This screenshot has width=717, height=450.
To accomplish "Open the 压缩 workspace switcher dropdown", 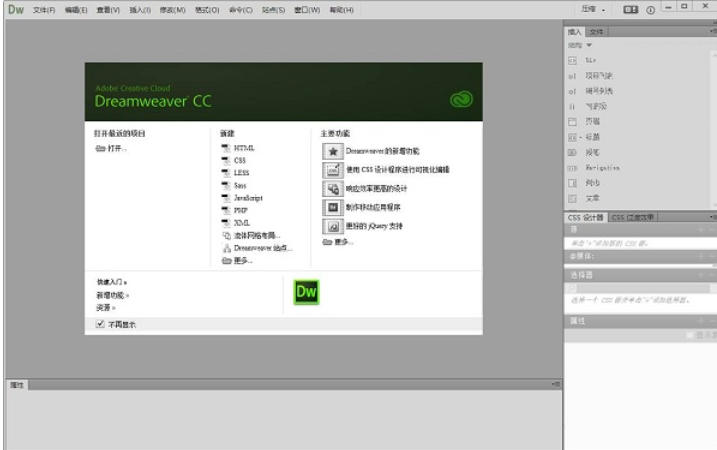I will (x=593, y=9).
